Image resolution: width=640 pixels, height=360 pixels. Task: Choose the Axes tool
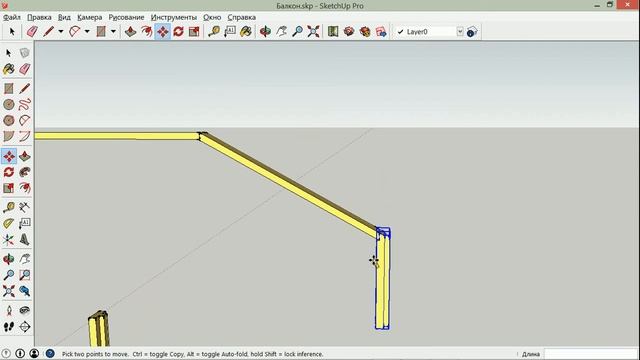coord(9,240)
